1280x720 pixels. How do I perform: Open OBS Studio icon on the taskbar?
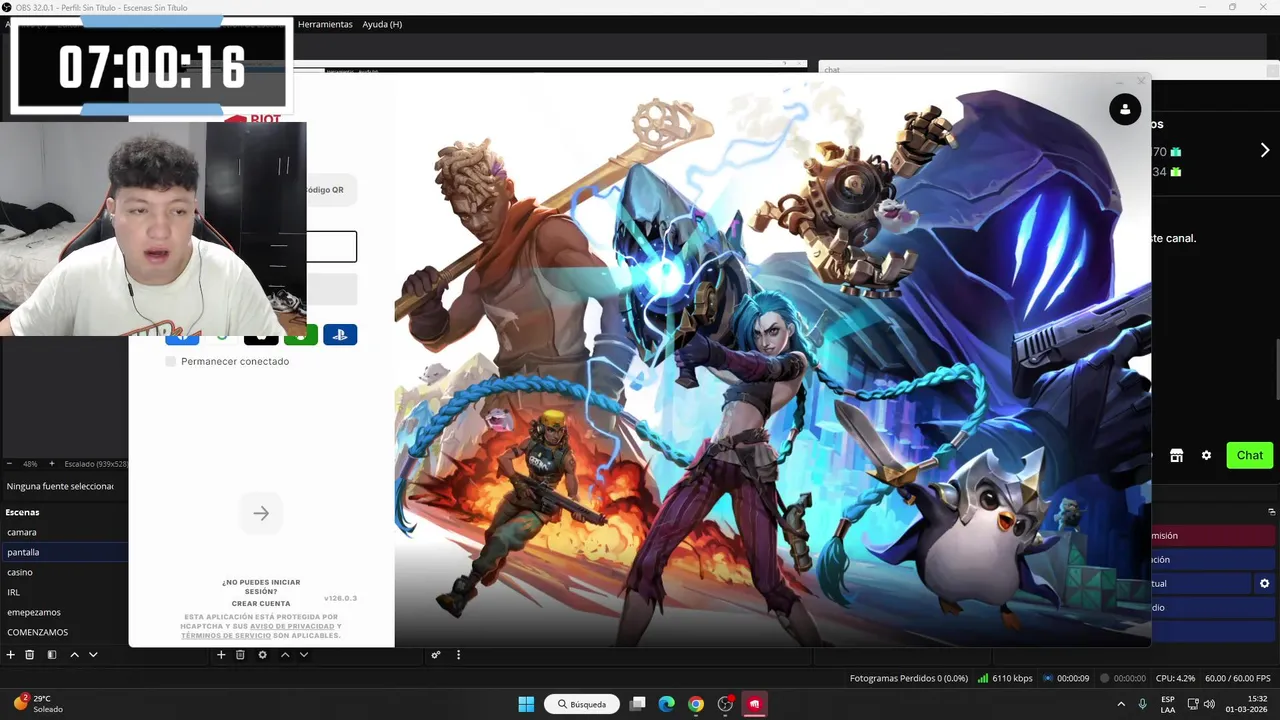pos(725,704)
